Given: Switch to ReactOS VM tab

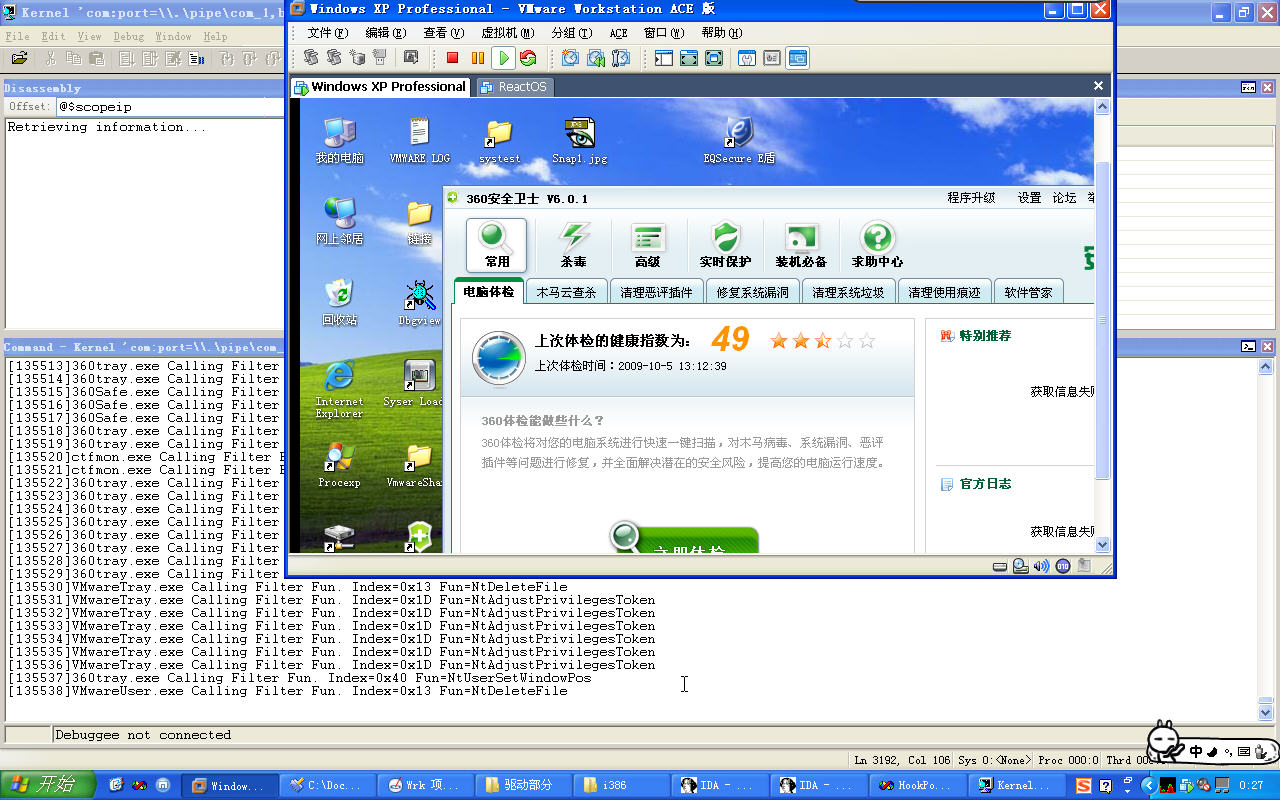Looking at the screenshot, I should 514,87.
